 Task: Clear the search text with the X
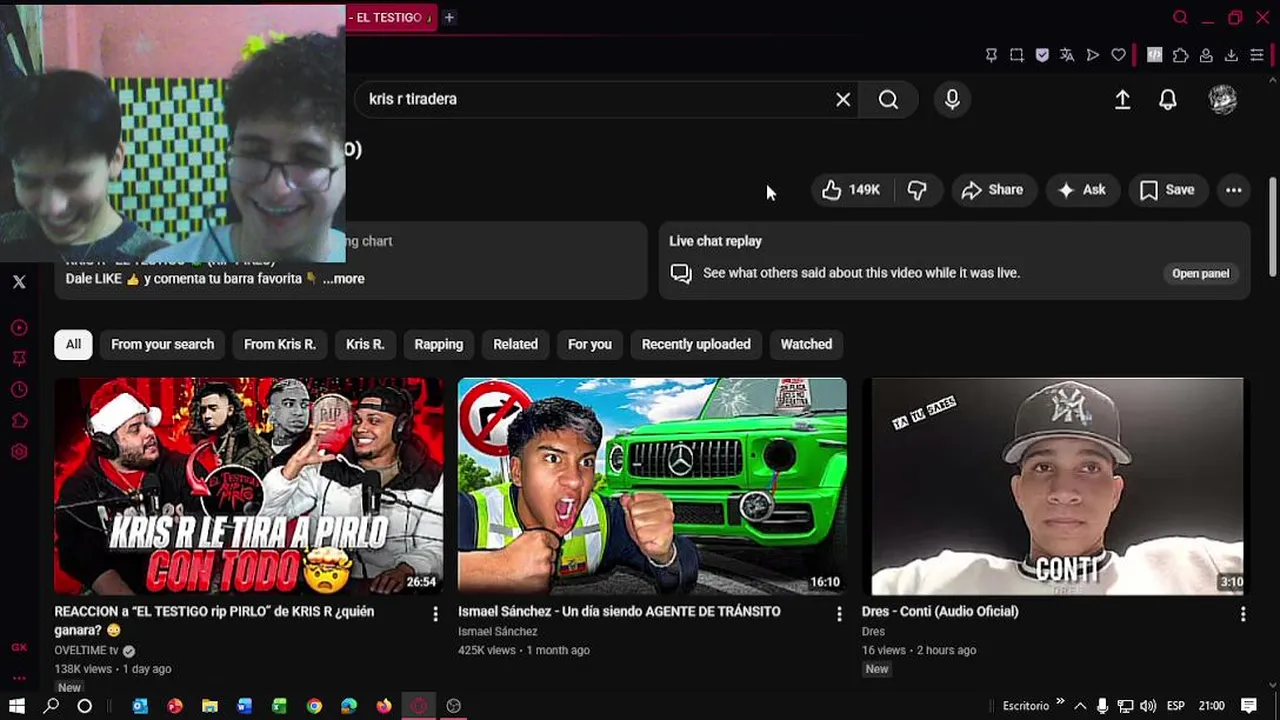[x=843, y=99]
